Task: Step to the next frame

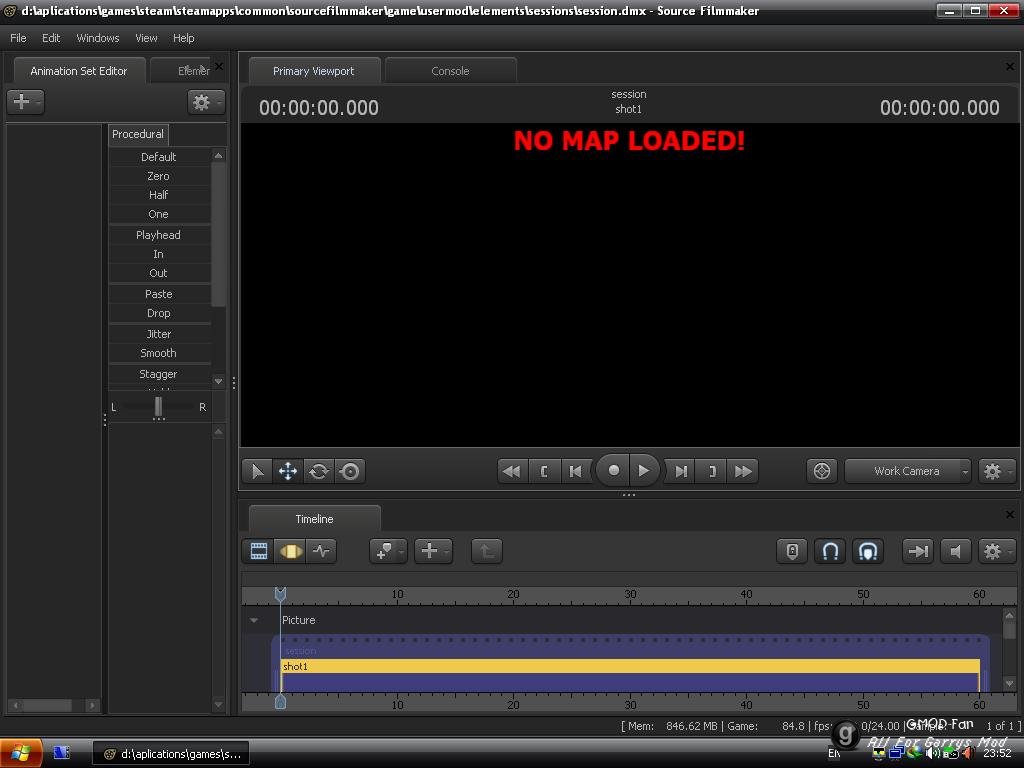Action: pyautogui.click(x=681, y=471)
